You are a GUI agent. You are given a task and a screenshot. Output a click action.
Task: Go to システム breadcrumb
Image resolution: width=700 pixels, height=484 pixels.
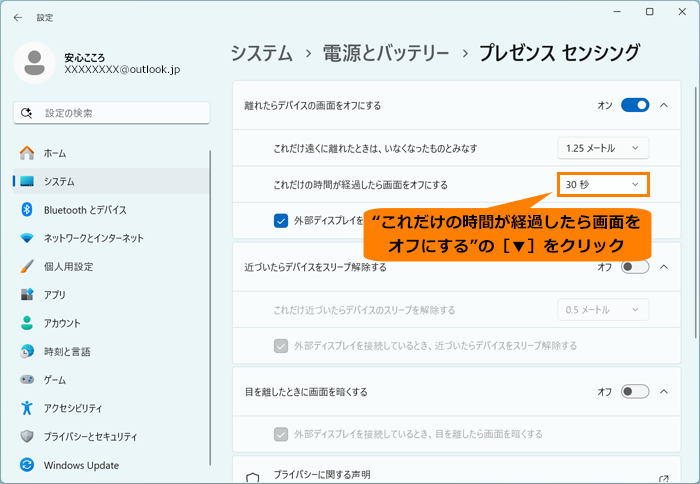pyautogui.click(x=262, y=54)
